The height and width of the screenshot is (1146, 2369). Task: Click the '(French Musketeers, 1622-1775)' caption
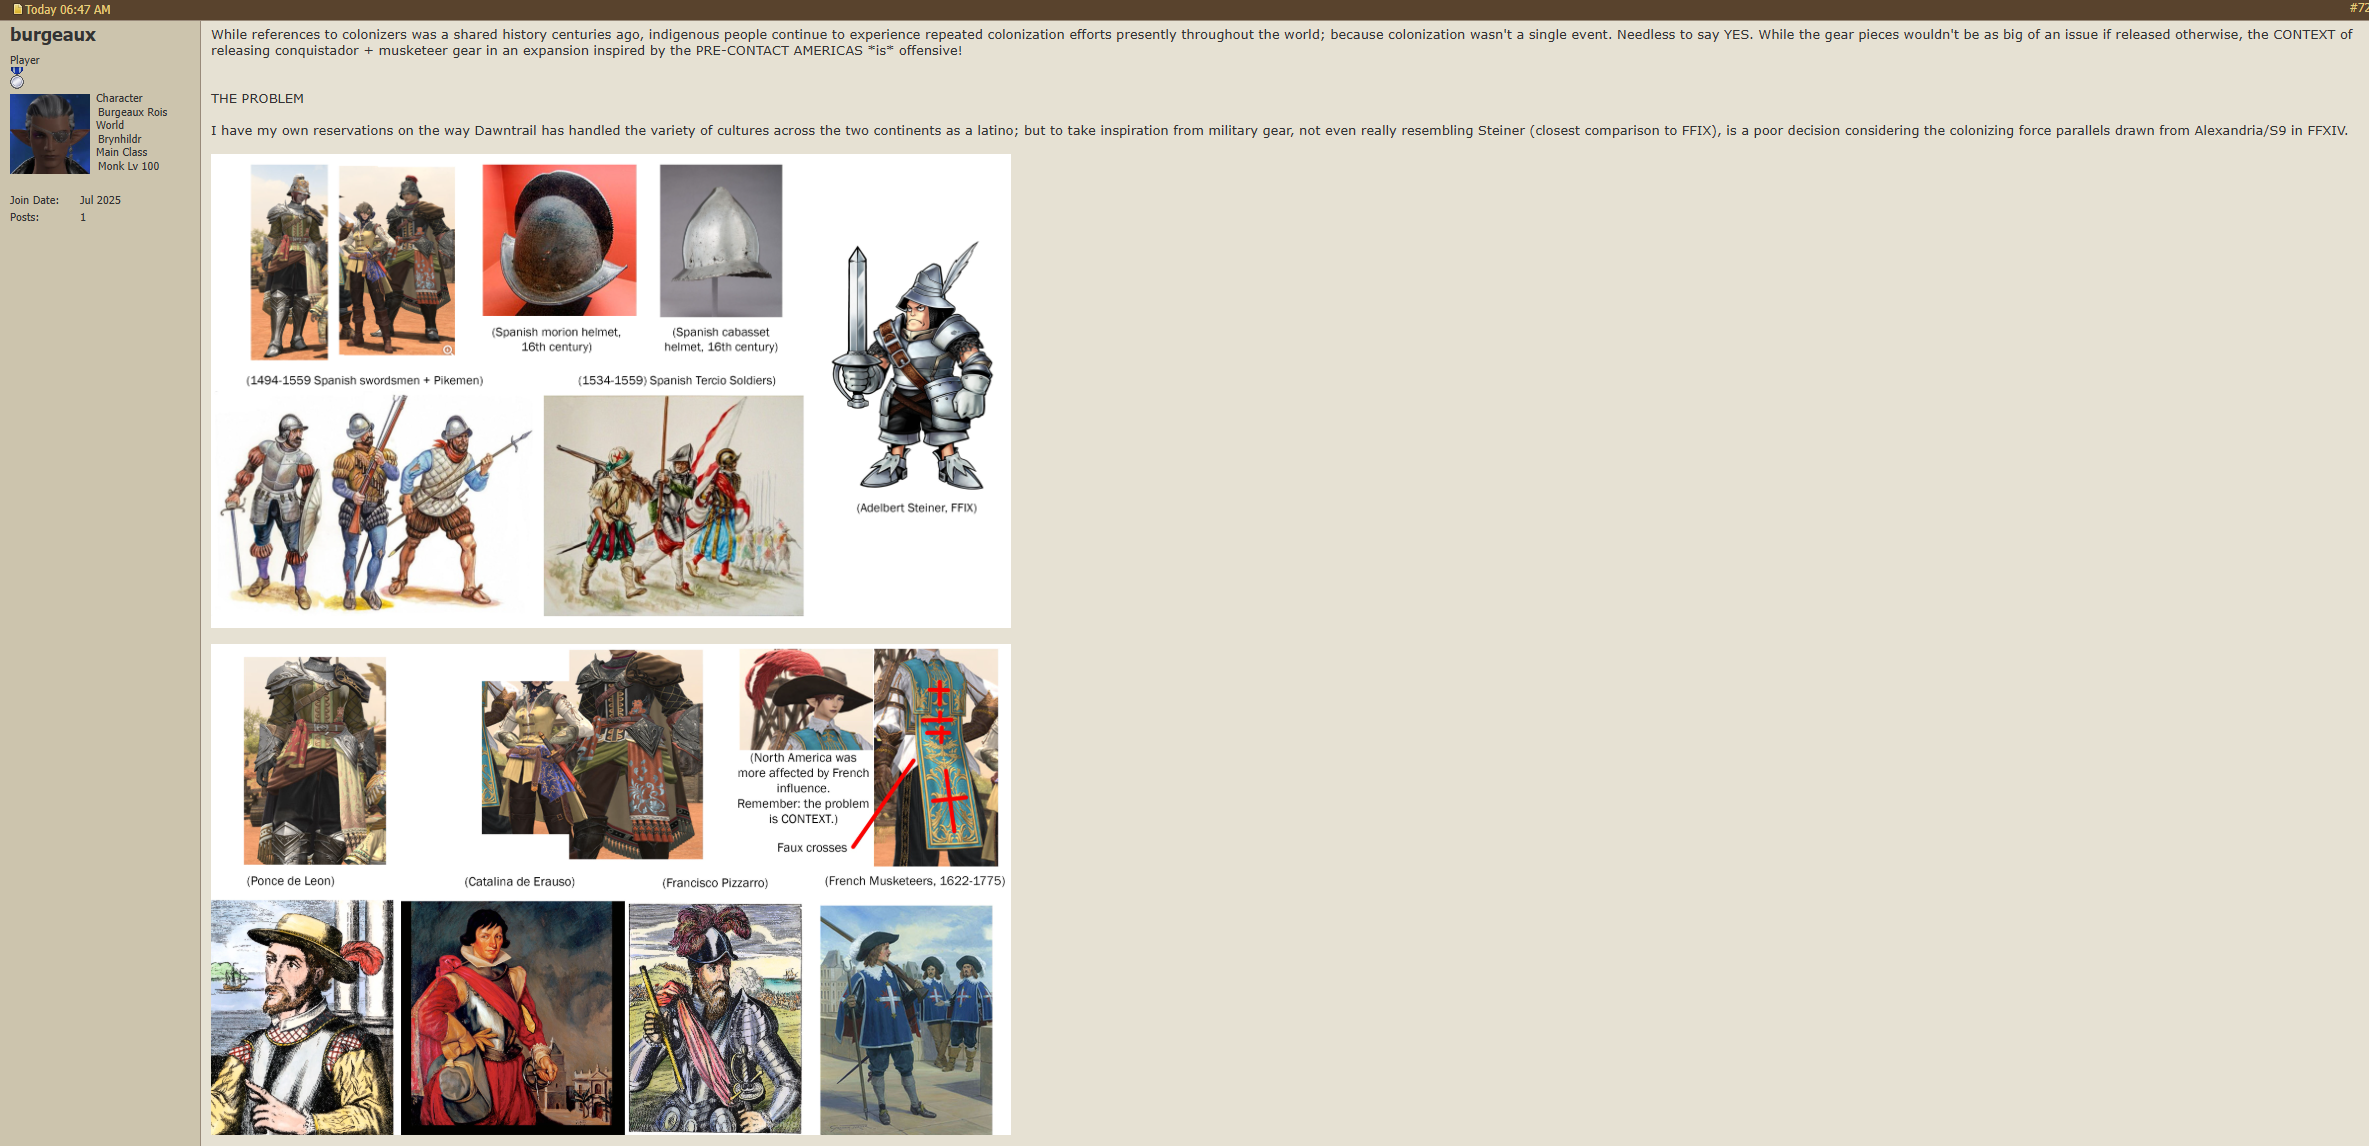click(915, 881)
